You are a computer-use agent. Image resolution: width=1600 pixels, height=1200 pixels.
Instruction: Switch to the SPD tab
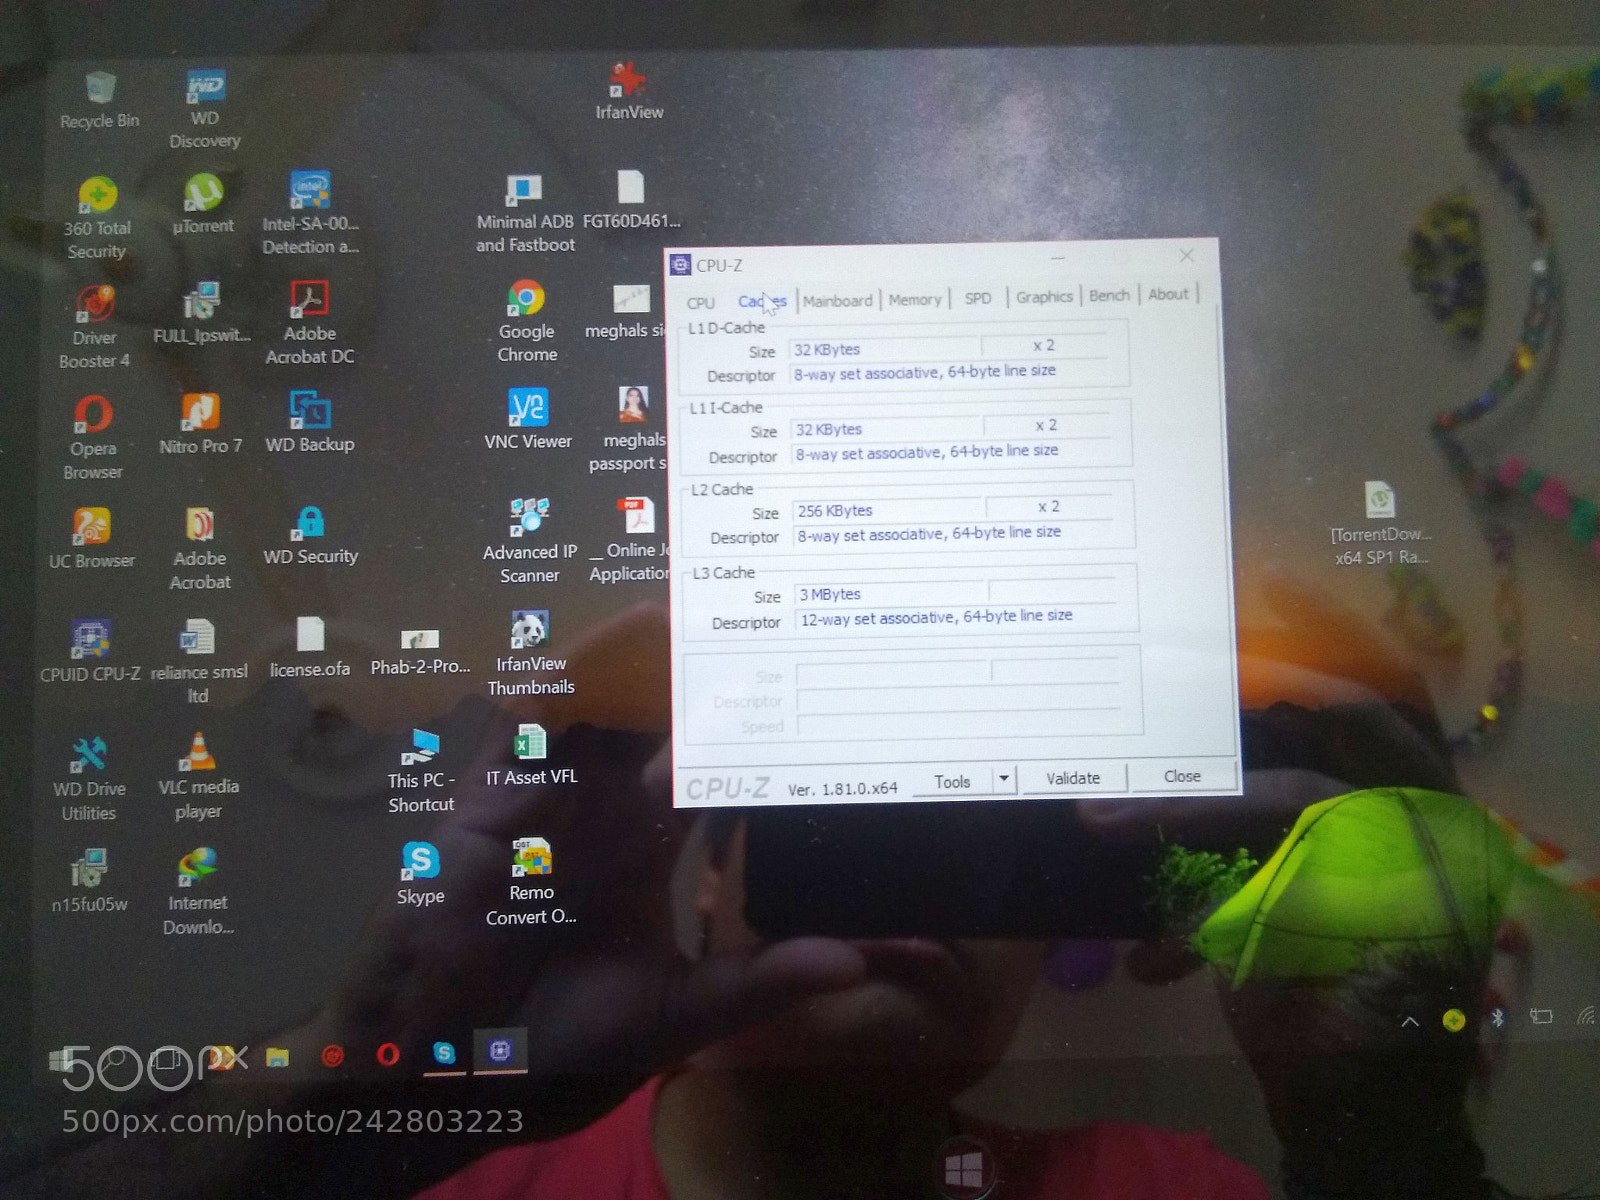click(977, 298)
